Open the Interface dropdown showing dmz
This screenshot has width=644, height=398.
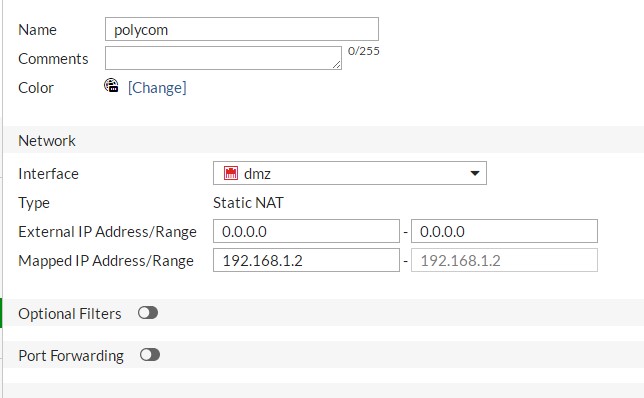(350, 173)
